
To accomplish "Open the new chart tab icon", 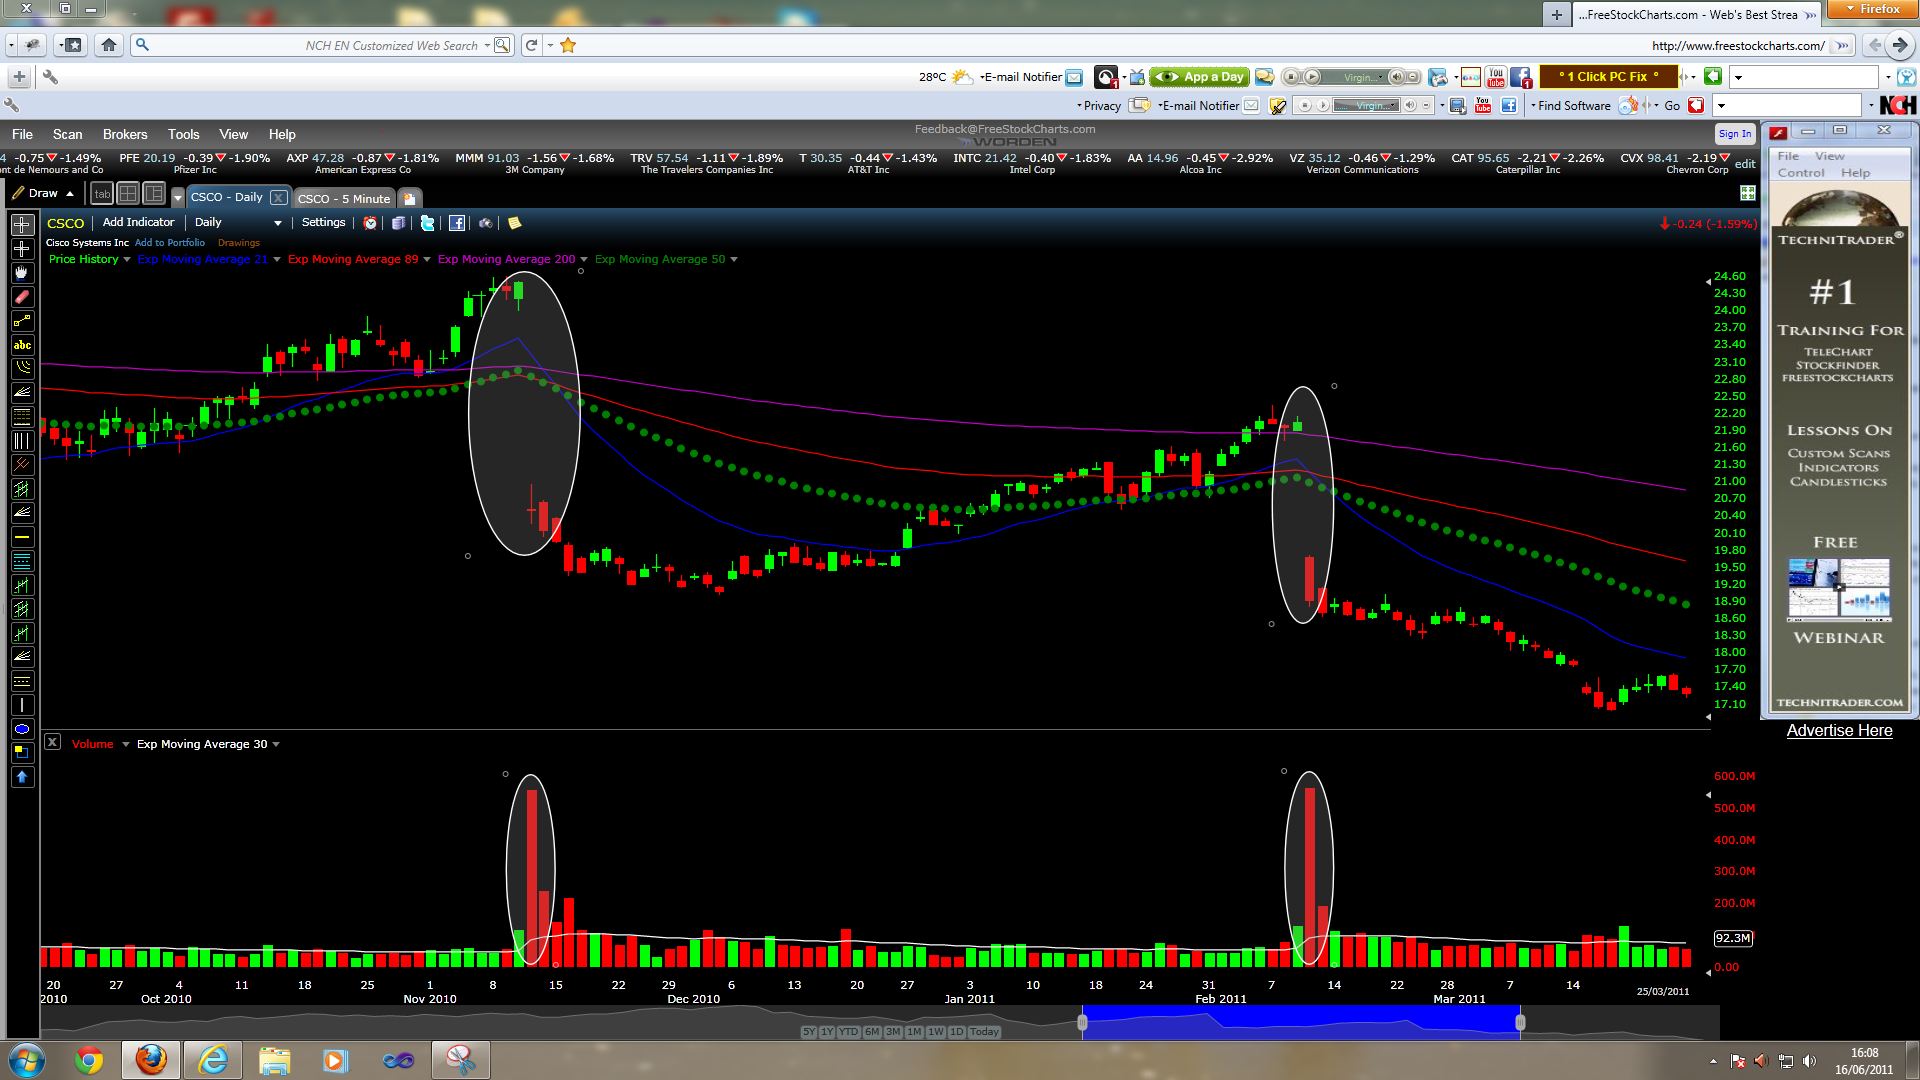I will 409,198.
